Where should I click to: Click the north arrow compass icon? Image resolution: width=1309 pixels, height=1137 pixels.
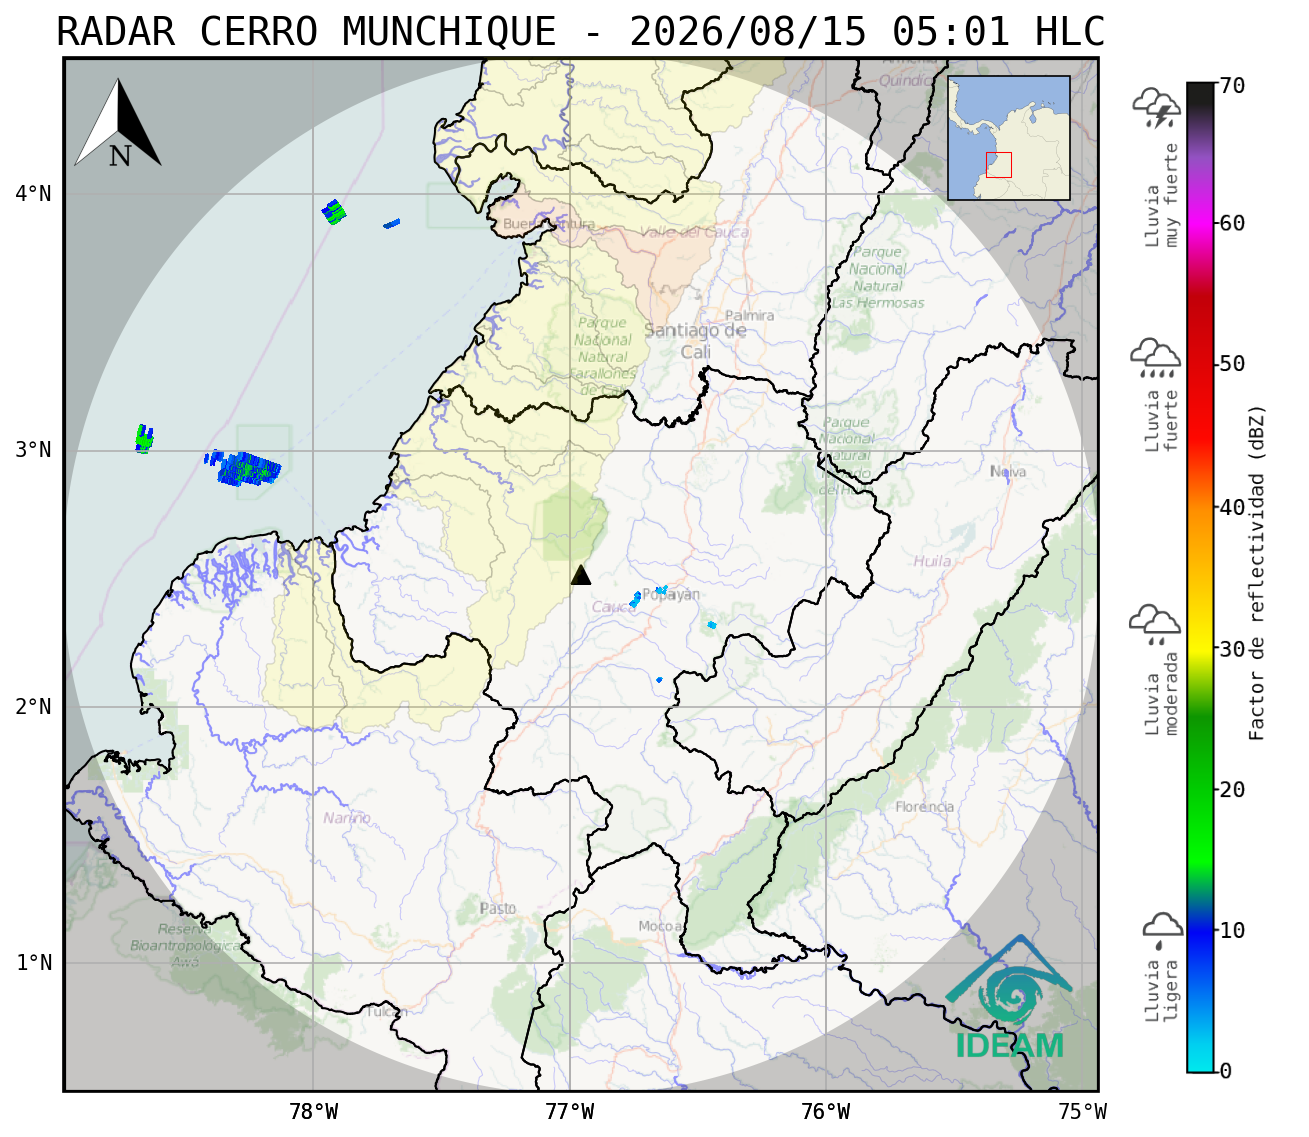pyautogui.click(x=119, y=124)
